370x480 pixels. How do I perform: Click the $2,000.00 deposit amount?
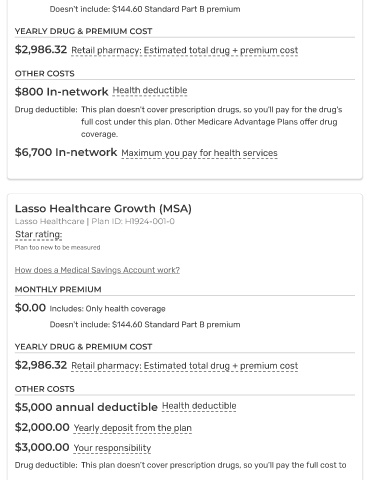point(42,427)
